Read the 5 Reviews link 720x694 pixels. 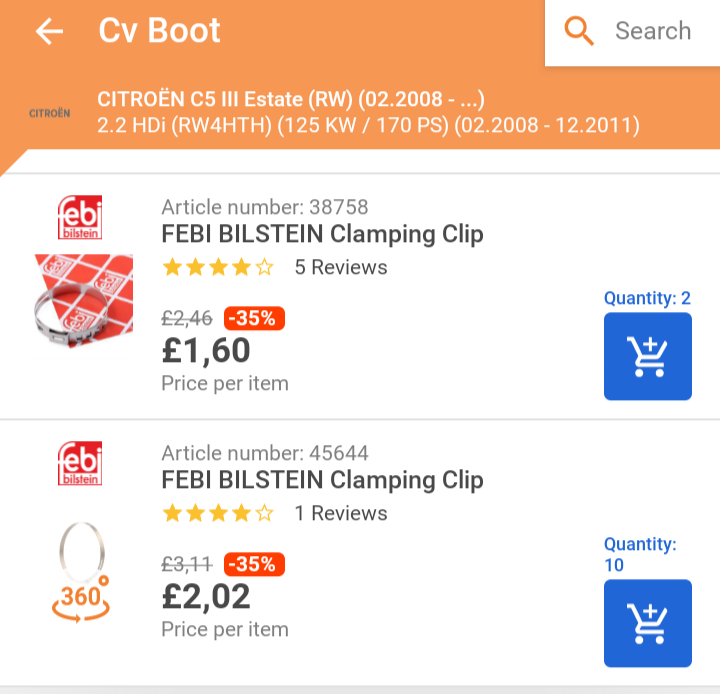(x=341, y=267)
